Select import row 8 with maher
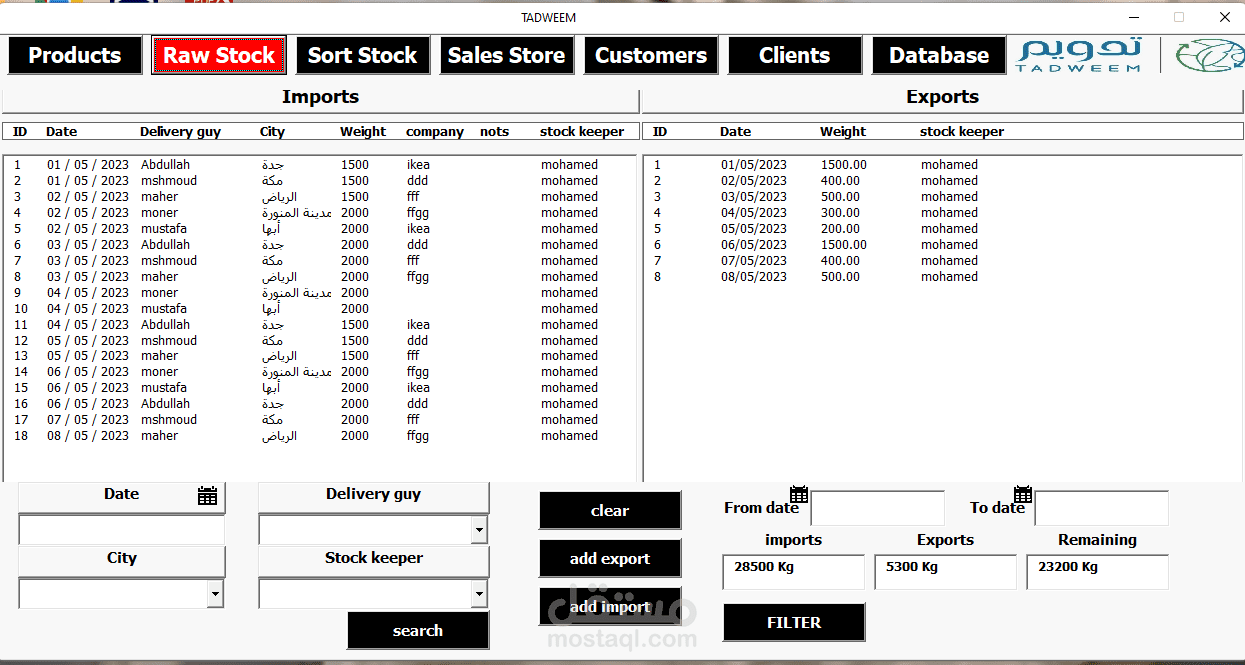Image resolution: width=1245 pixels, height=665 pixels. tap(320, 277)
